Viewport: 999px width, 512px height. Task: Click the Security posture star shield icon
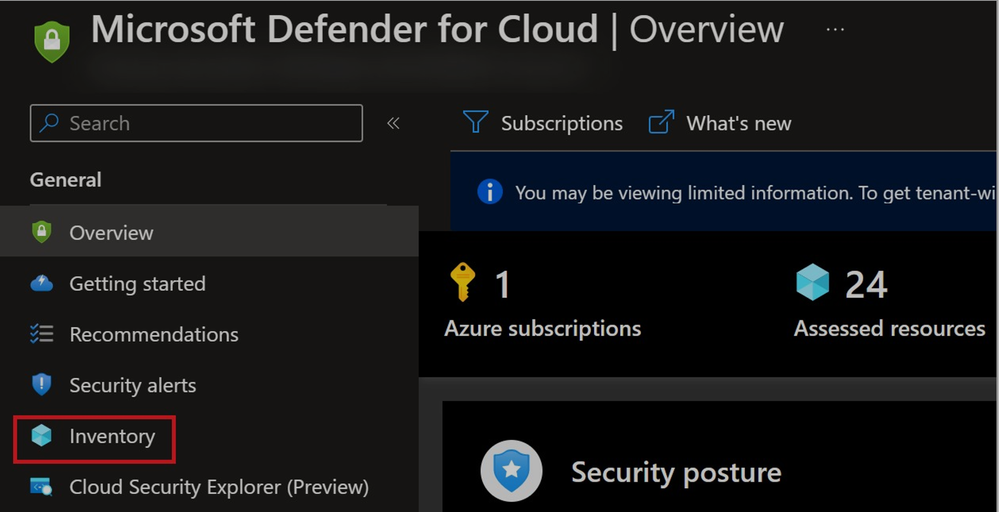512,471
